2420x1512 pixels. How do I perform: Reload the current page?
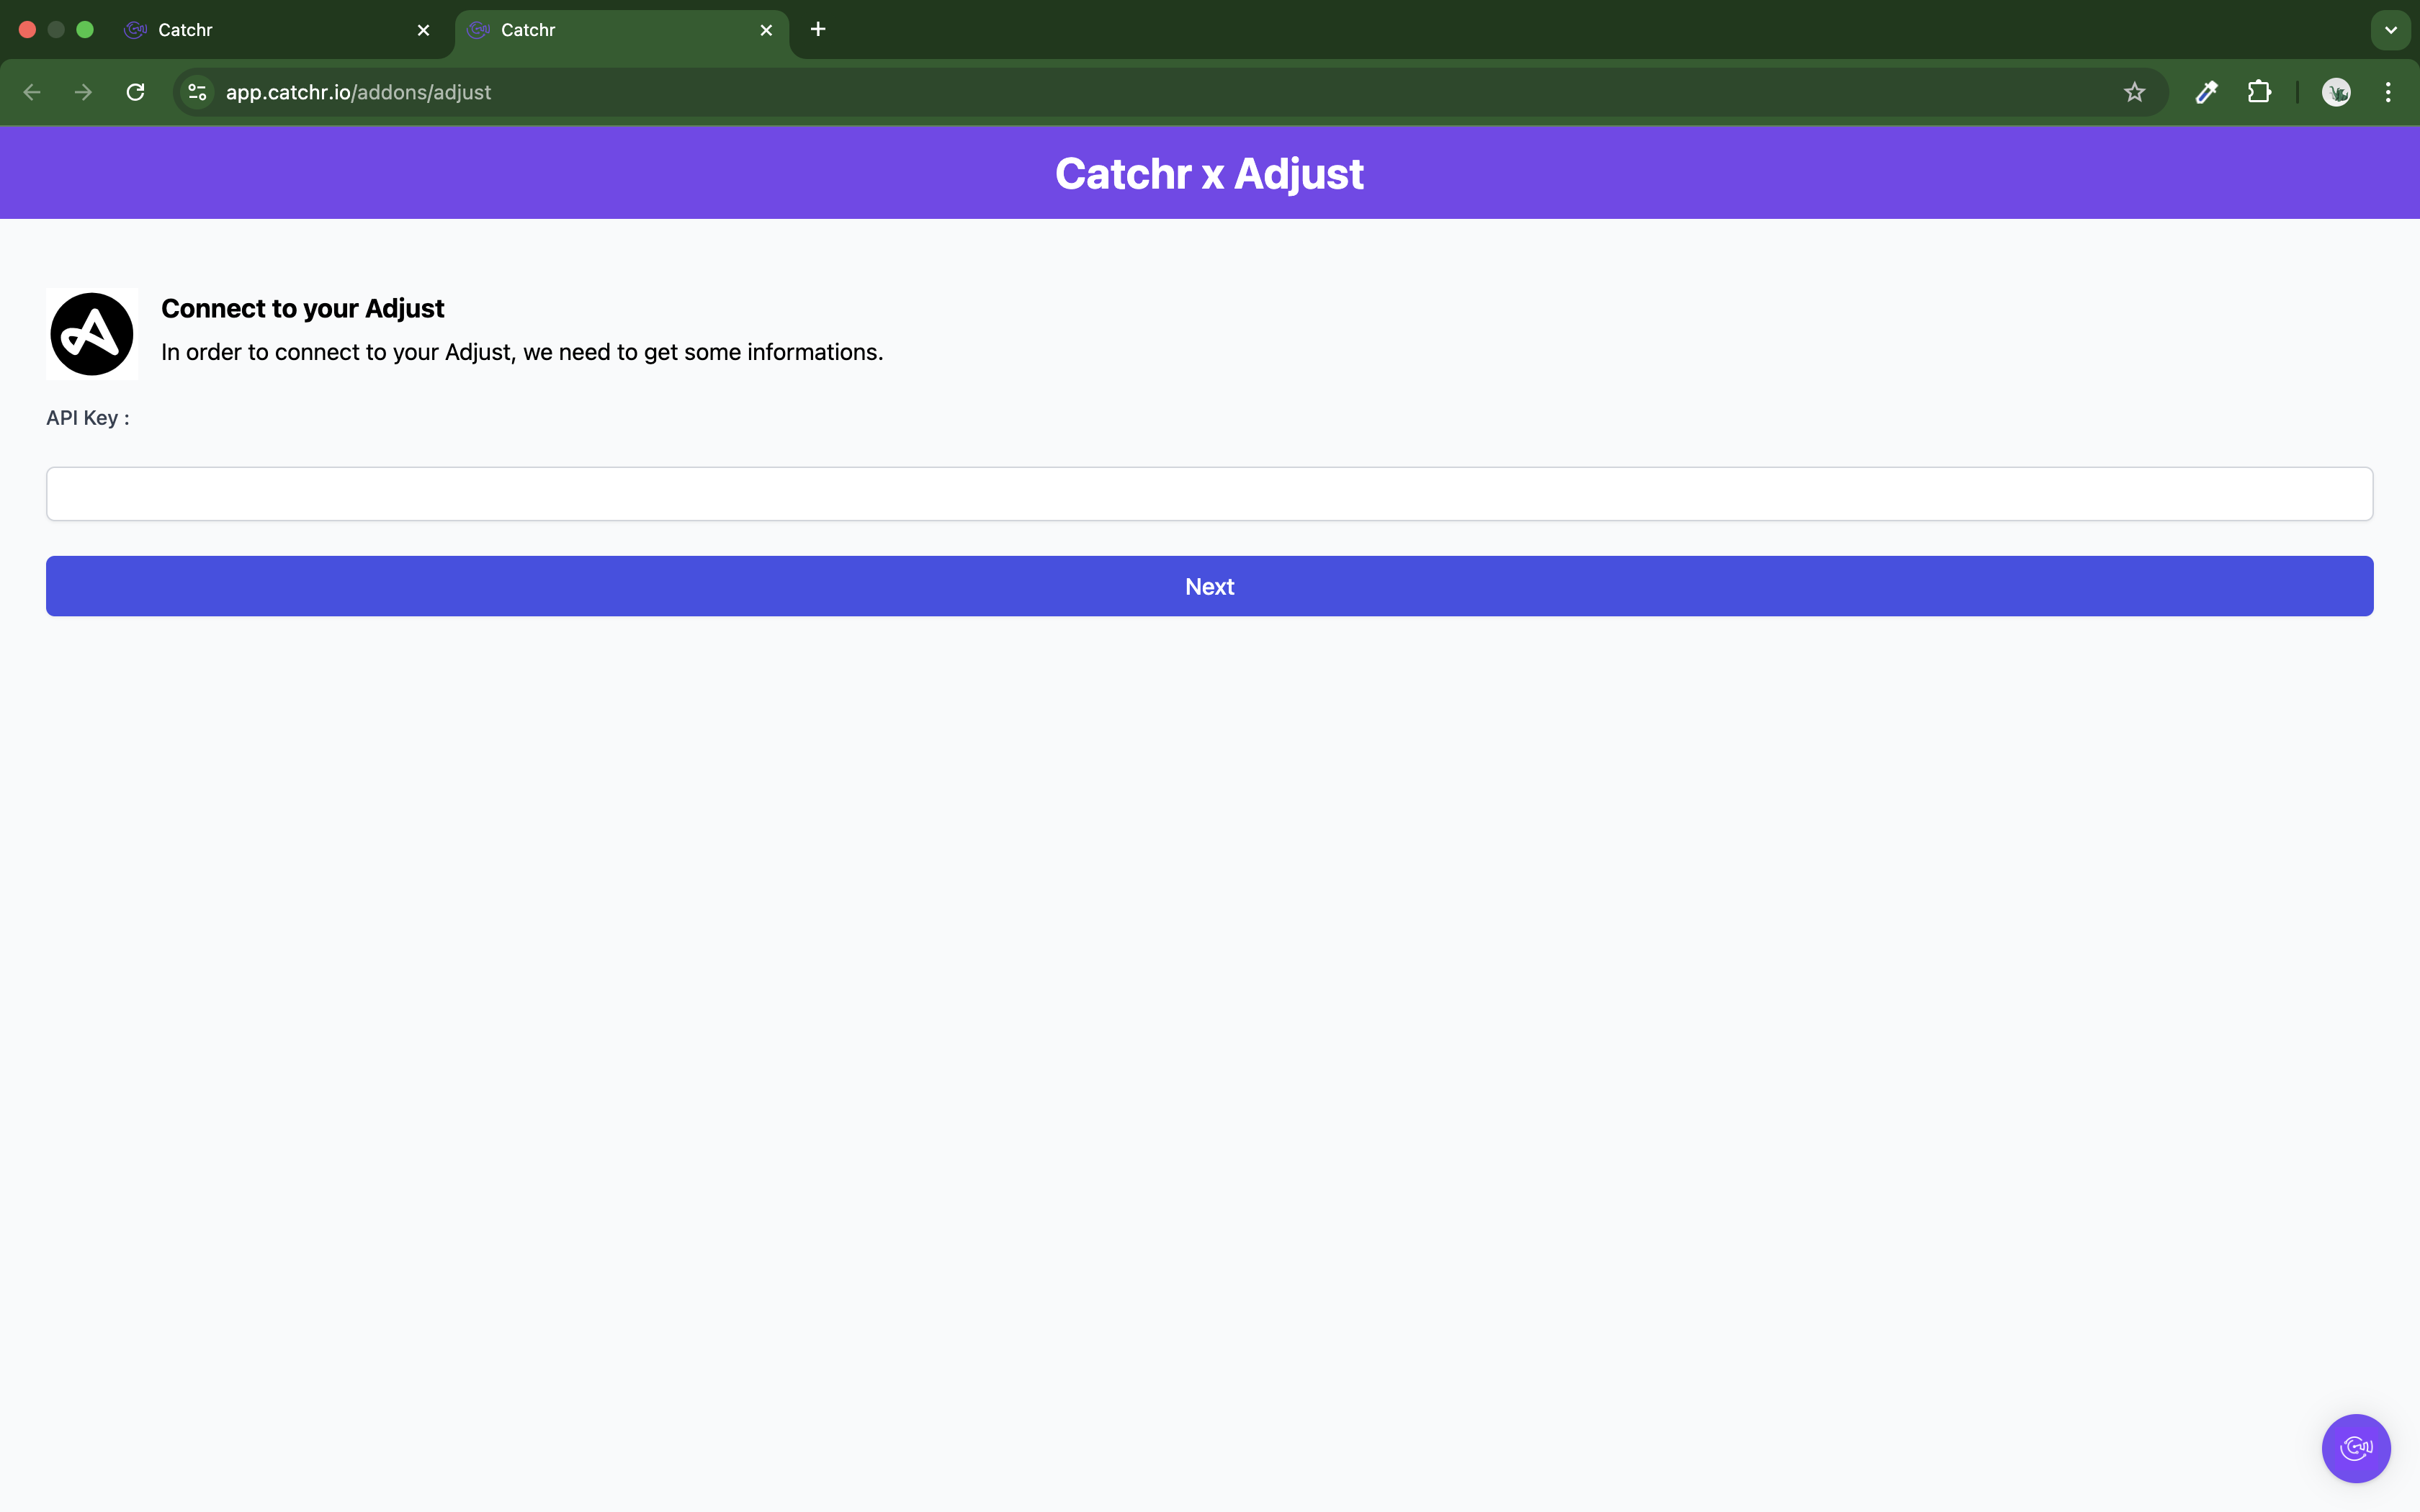(x=136, y=92)
